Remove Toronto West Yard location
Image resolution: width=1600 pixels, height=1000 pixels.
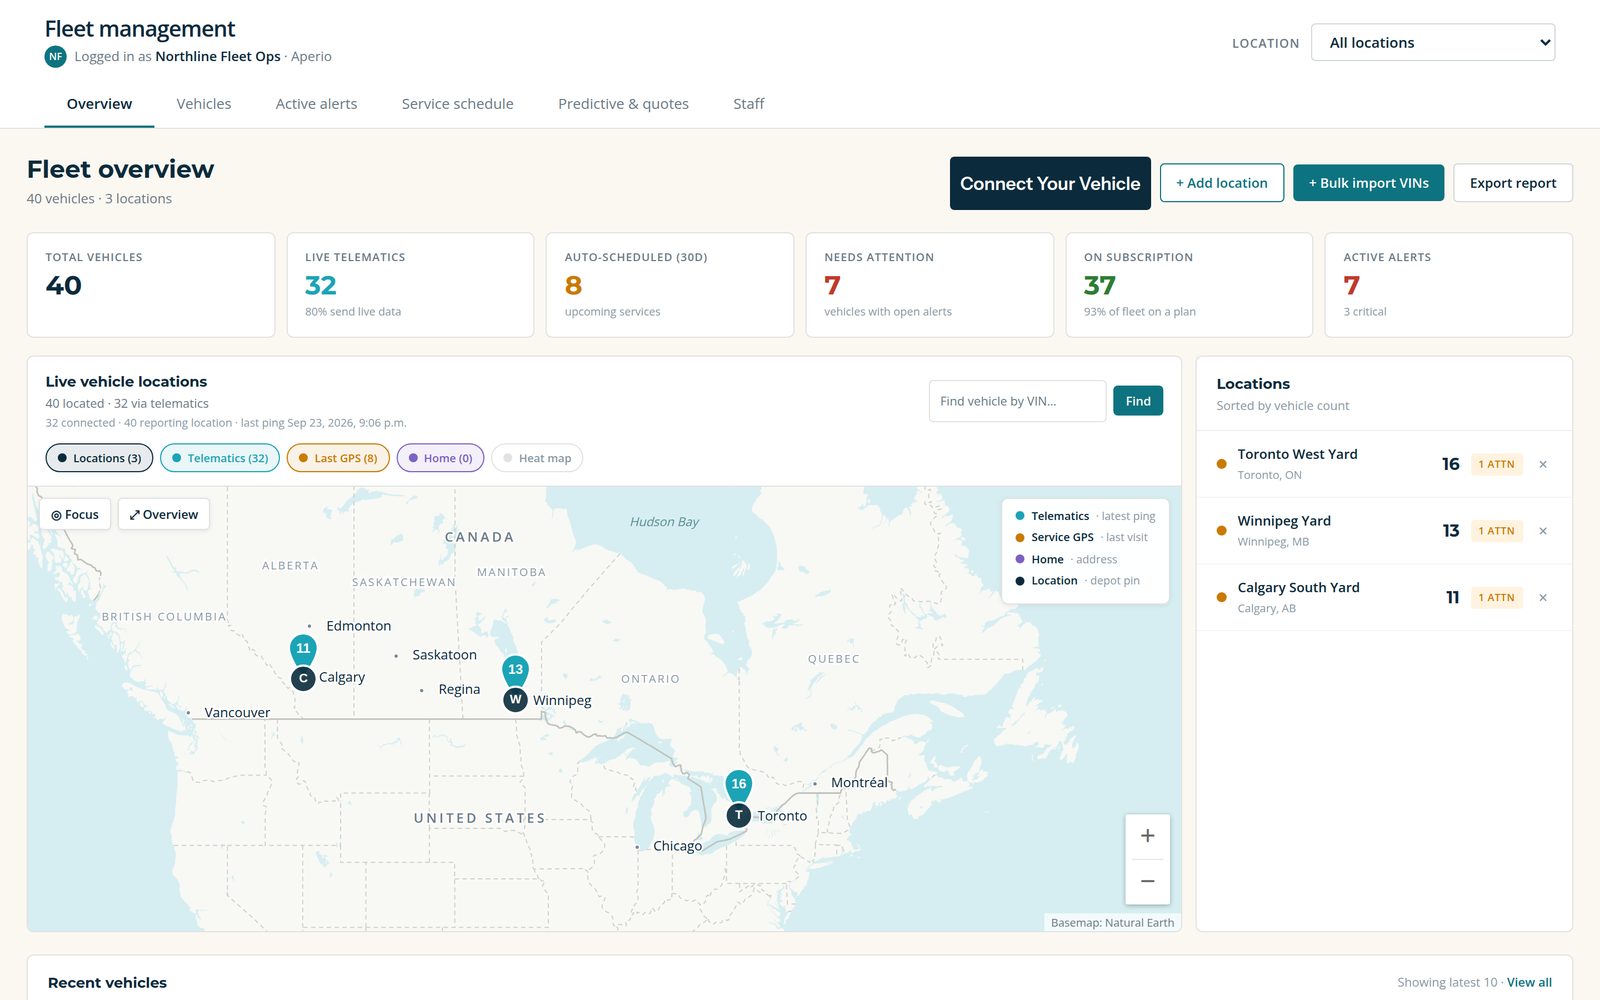[1543, 464]
